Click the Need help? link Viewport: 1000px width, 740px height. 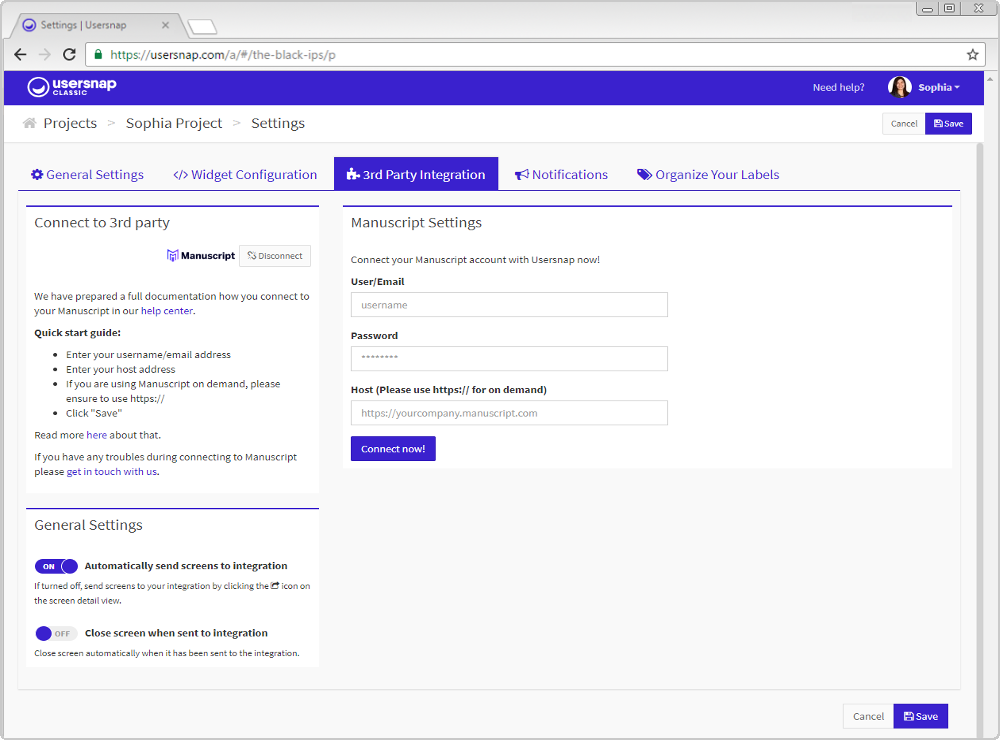[x=838, y=87]
